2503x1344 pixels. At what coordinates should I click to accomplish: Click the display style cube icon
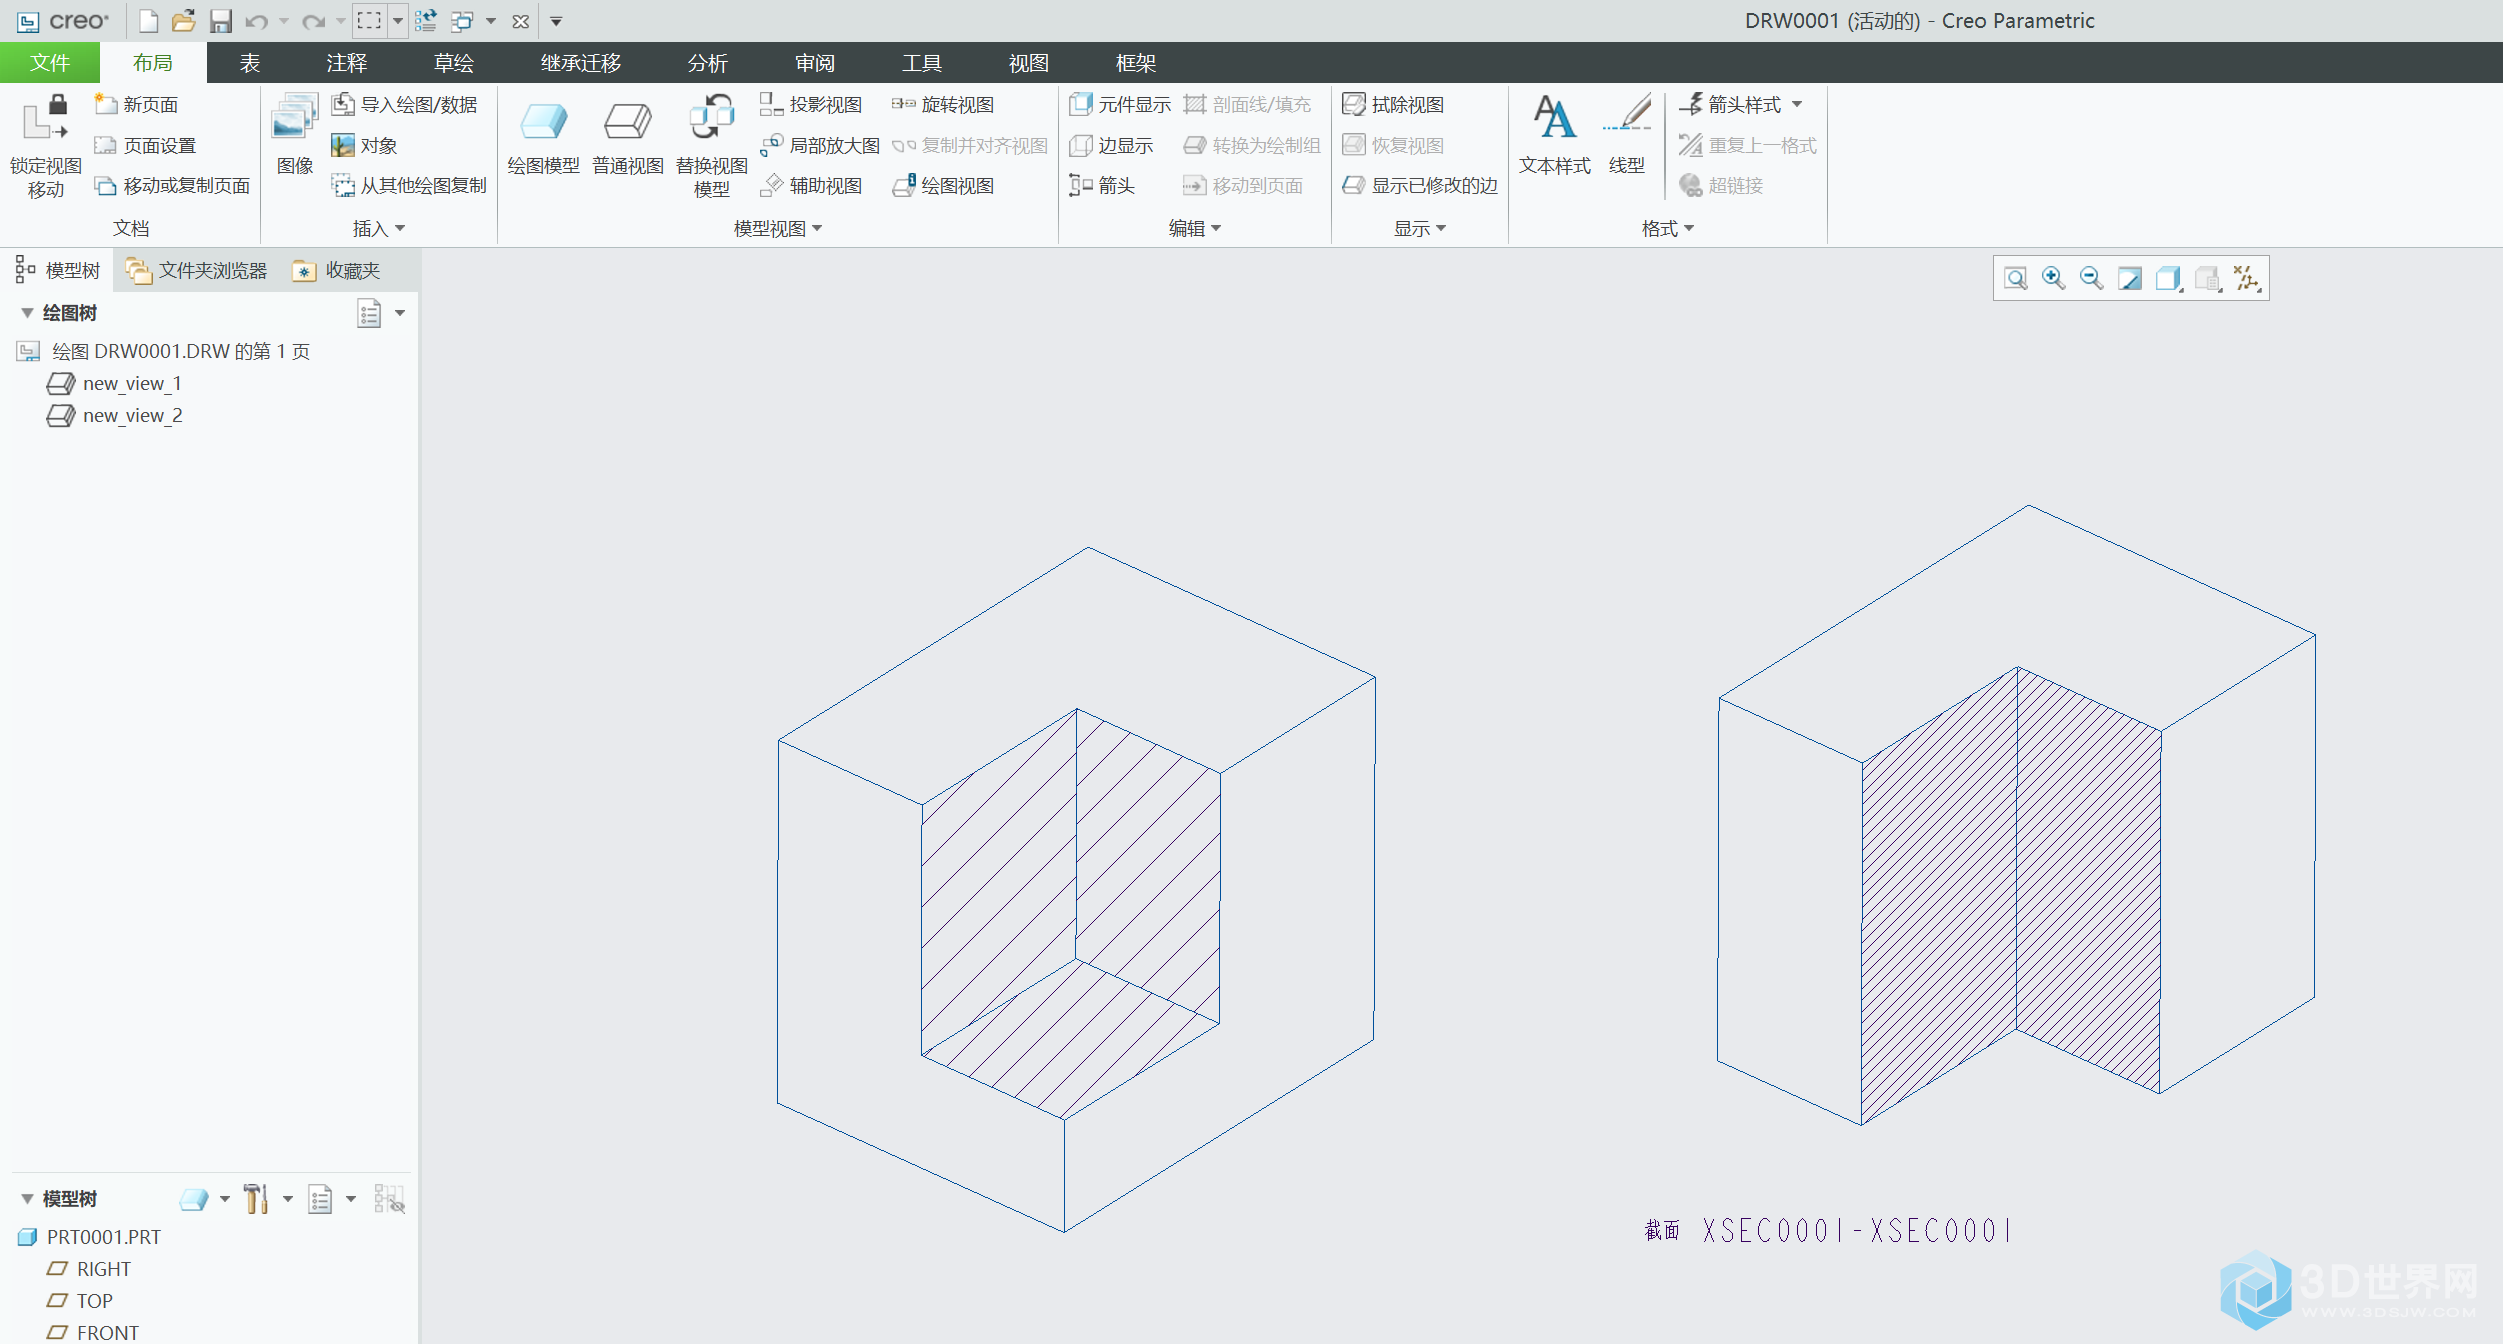2168,278
